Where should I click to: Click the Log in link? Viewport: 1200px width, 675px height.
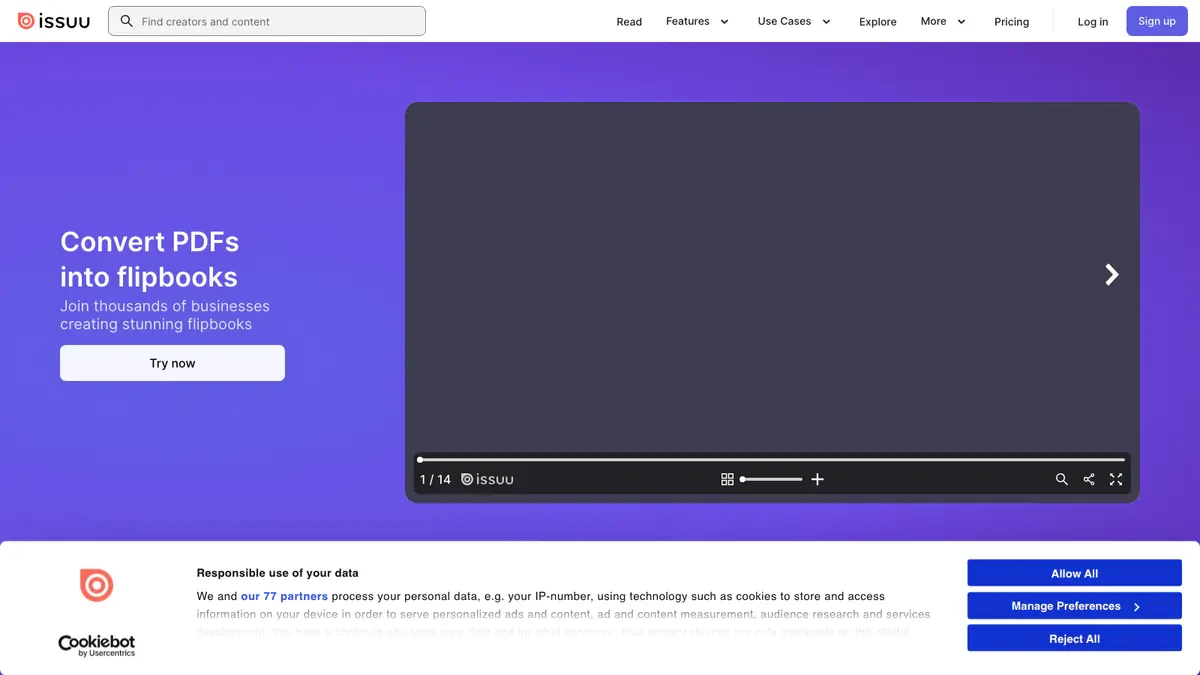point(1093,21)
